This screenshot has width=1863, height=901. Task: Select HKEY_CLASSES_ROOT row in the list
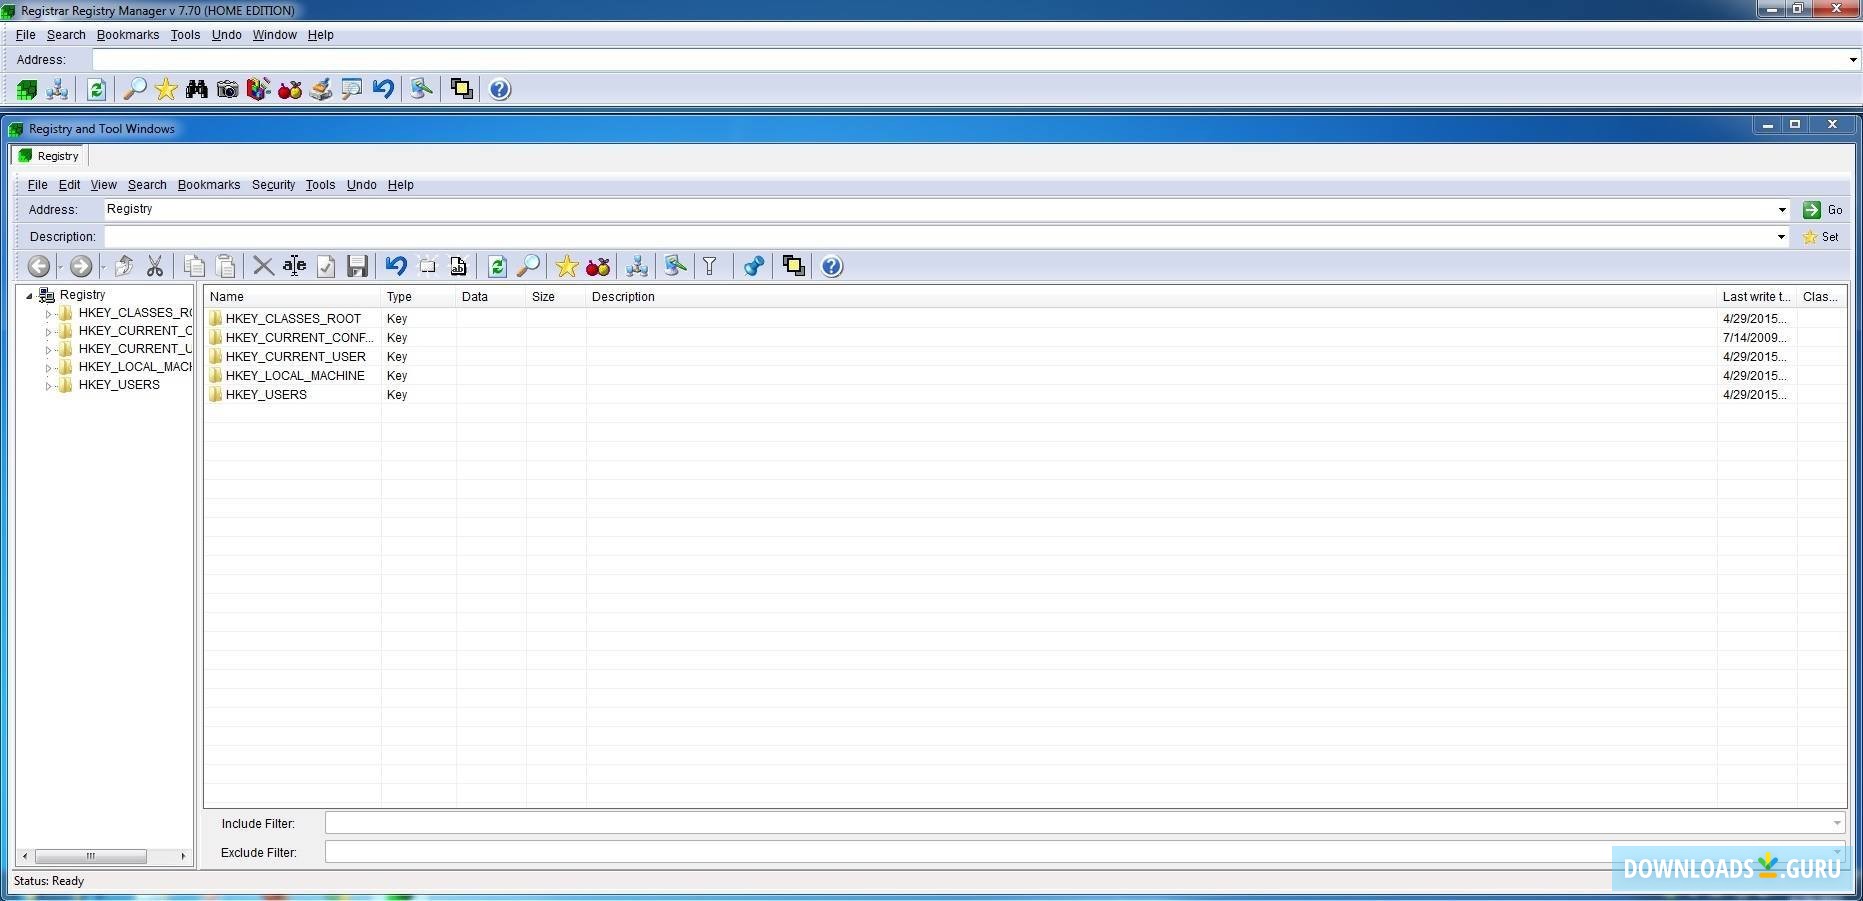click(1025, 319)
